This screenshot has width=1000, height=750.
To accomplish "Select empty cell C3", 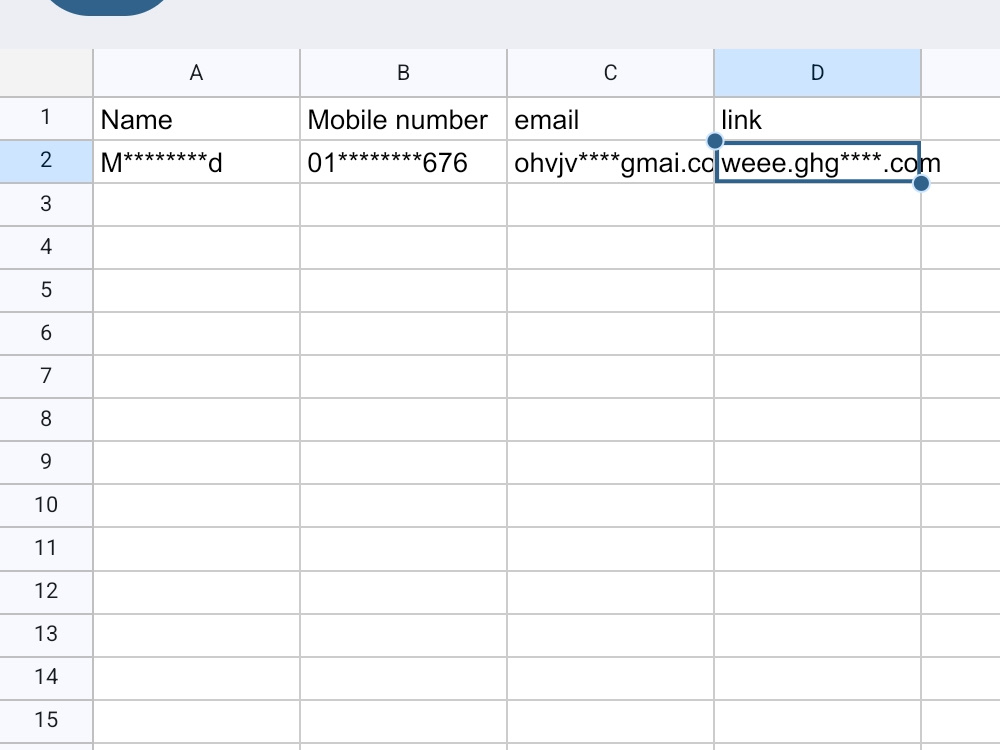I will tap(610, 204).
